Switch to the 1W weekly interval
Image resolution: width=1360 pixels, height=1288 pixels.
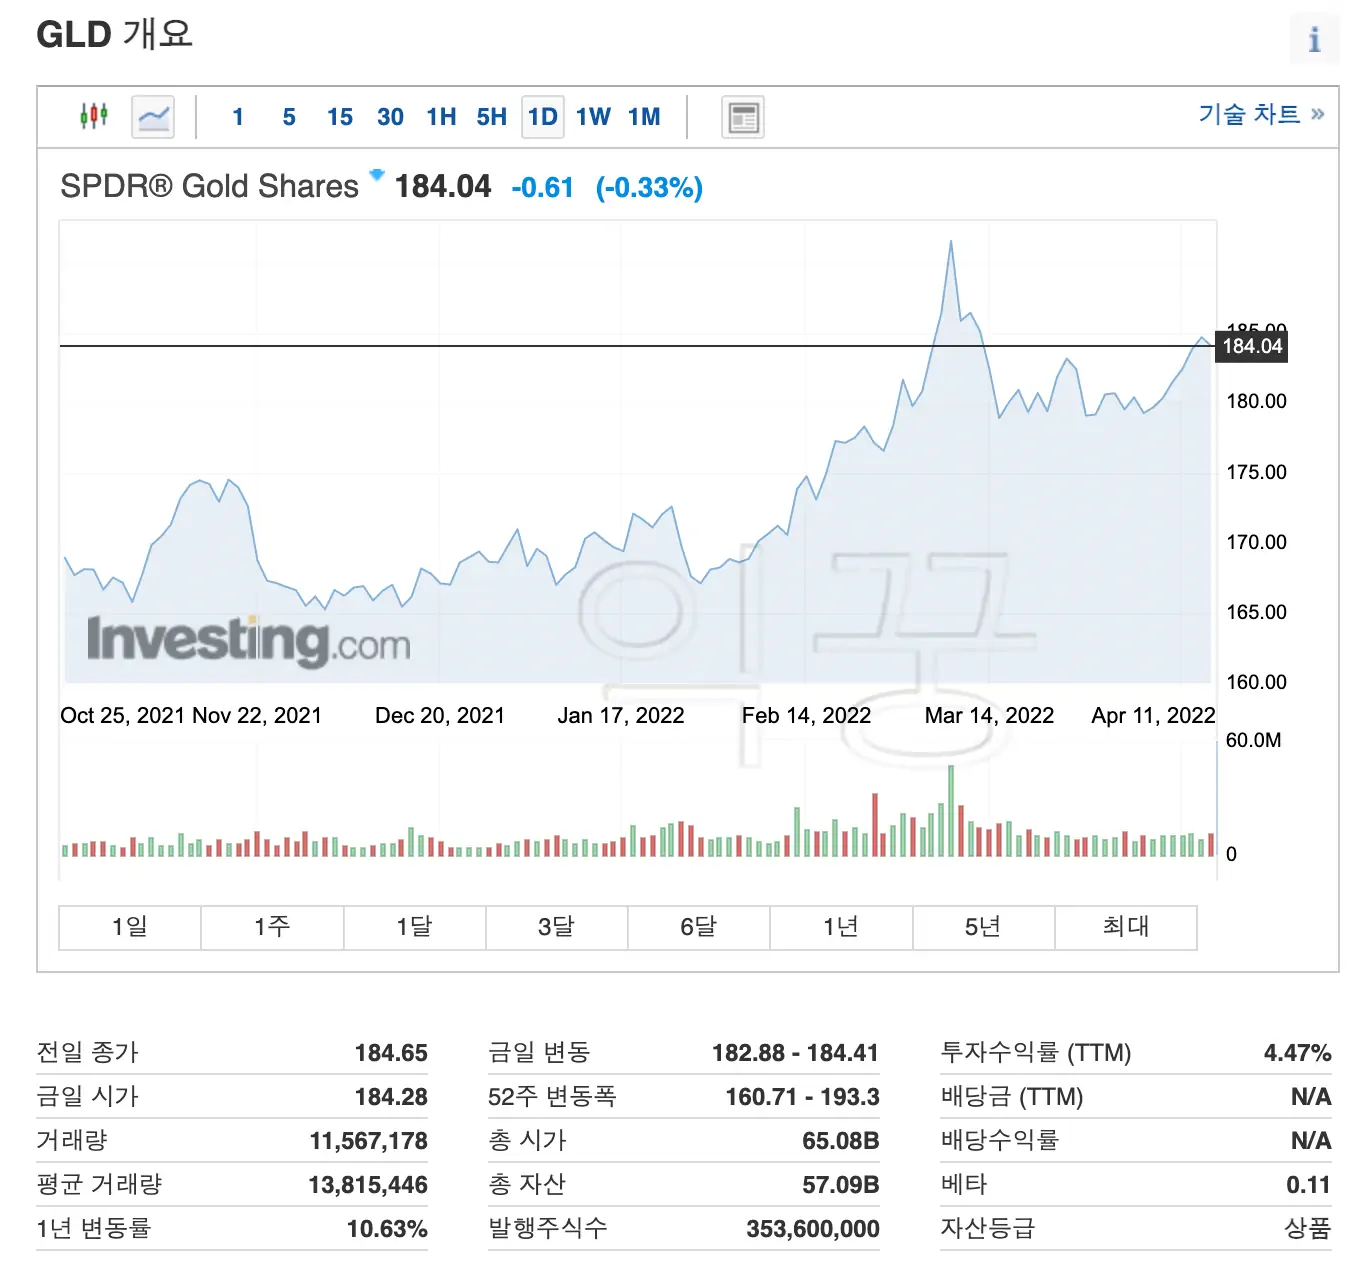point(593,116)
